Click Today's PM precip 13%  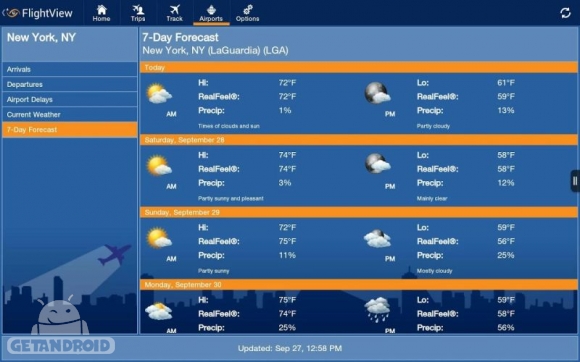tap(506, 110)
